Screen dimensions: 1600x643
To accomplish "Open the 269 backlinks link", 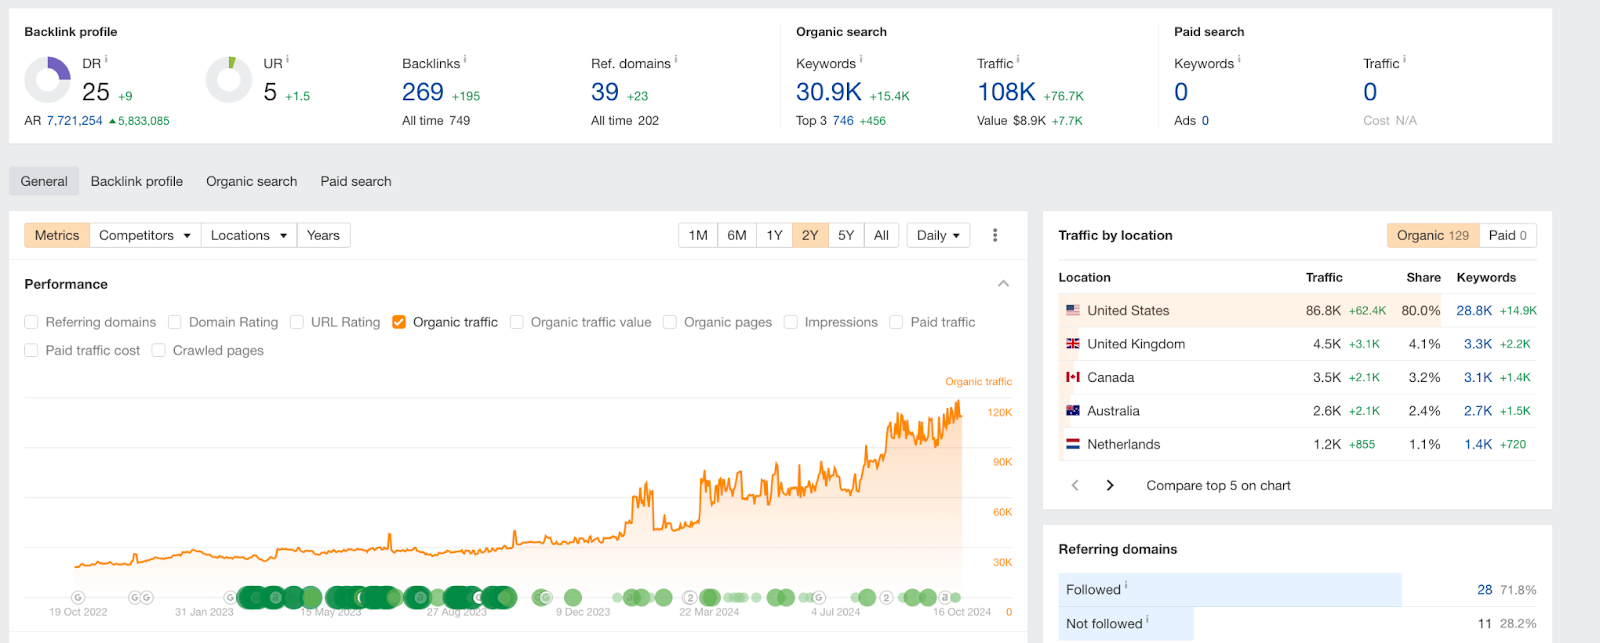I will [x=422, y=93].
